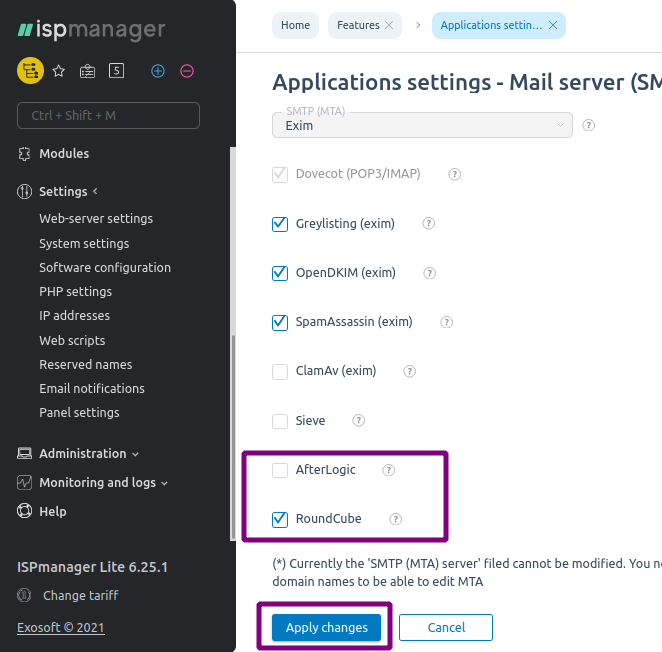Click the Change tariff link
Viewport: 662px width, 652px height.
point(81,595)
